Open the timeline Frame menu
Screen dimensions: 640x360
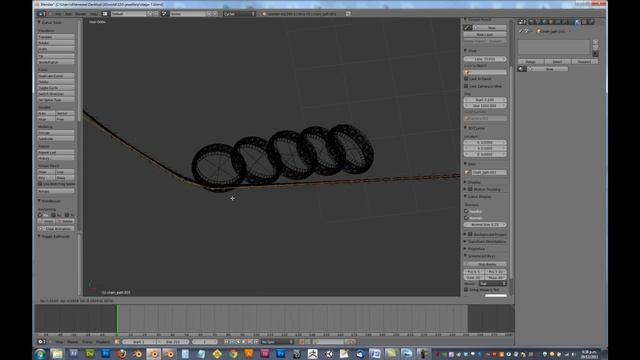click(87, 342)
